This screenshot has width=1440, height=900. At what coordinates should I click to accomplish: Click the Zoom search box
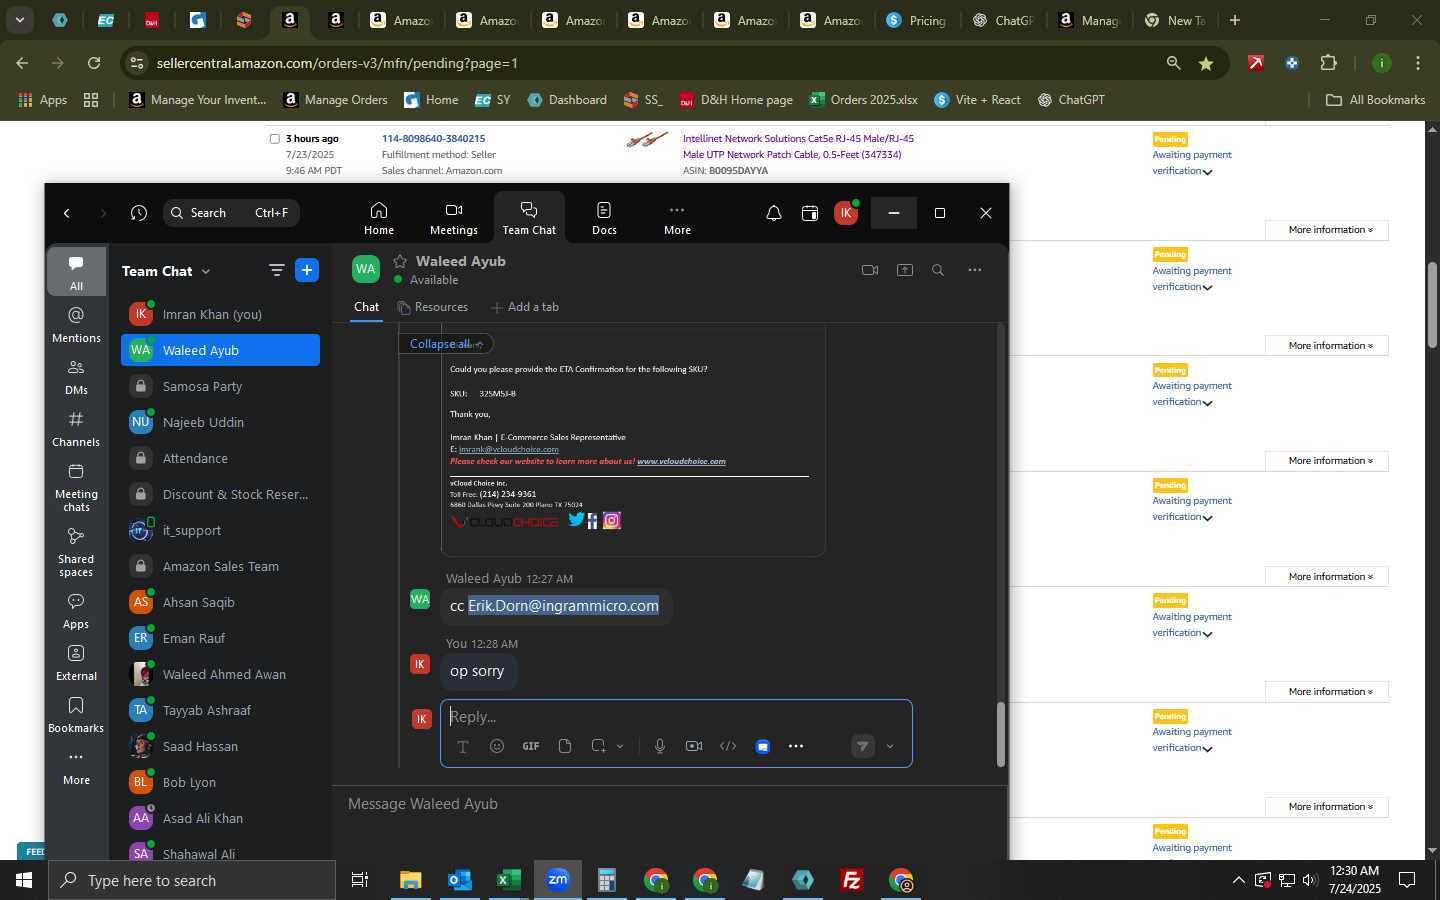[231, 213]
